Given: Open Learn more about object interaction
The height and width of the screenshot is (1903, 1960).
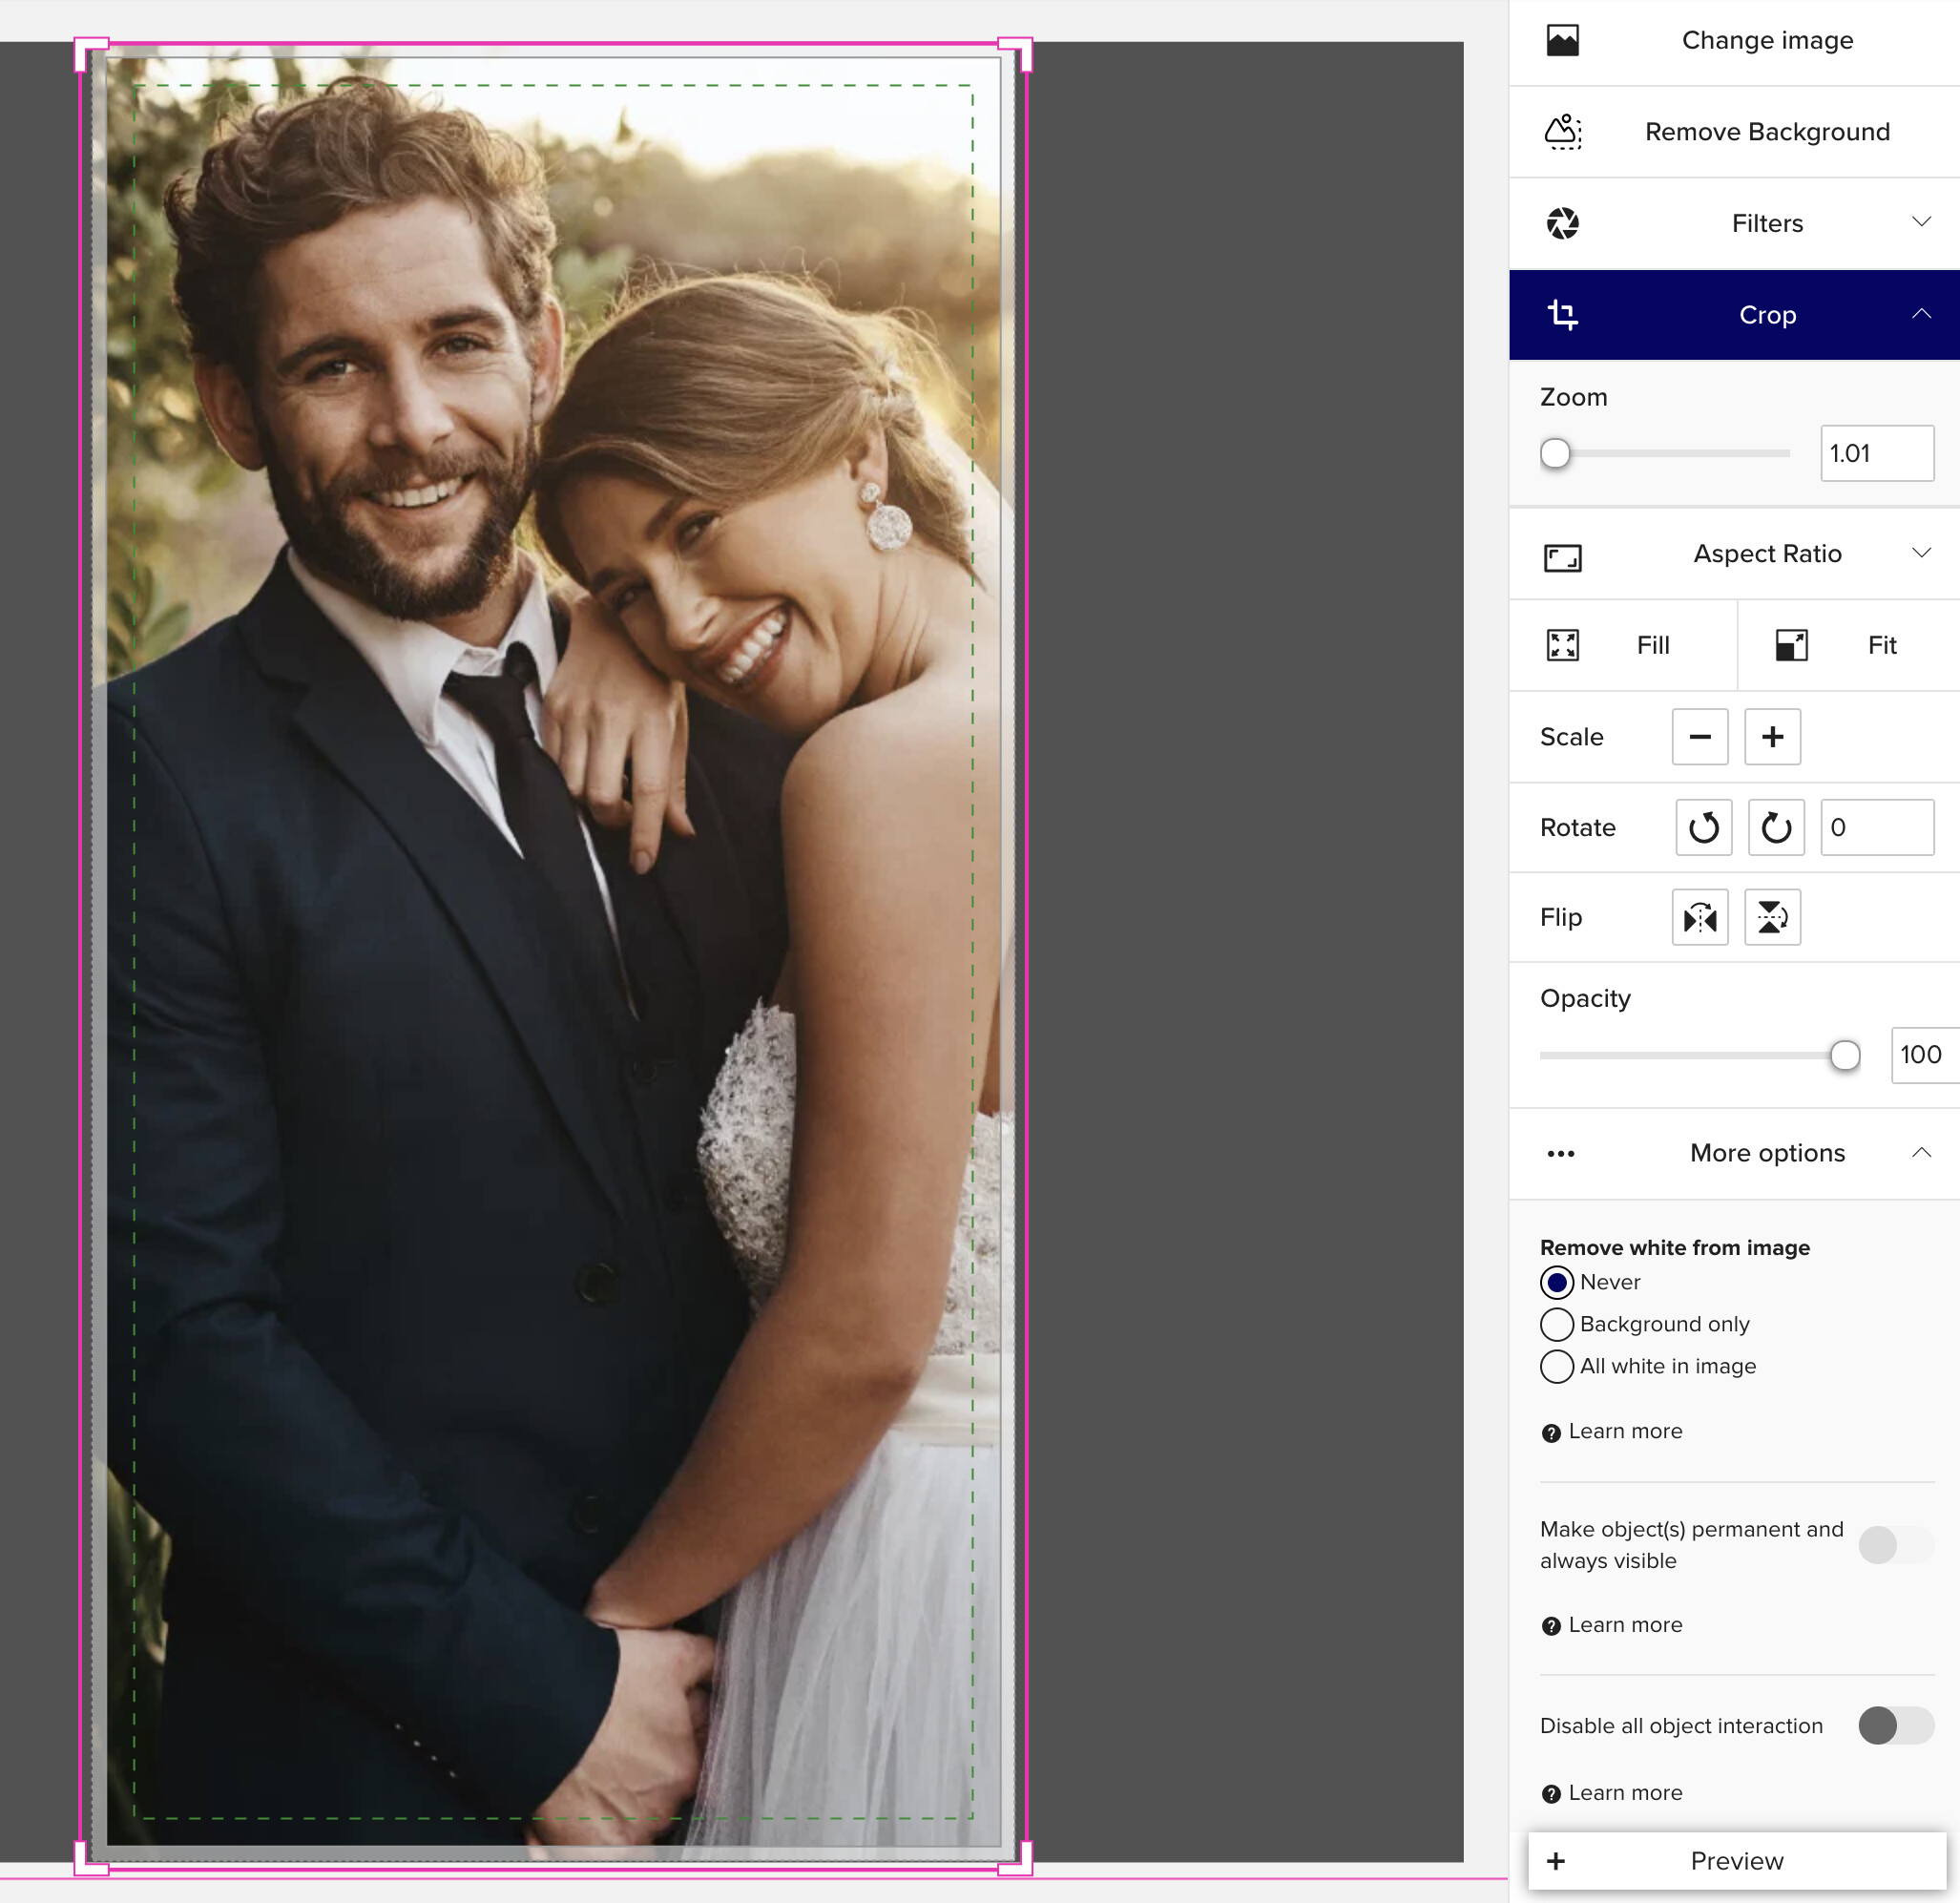Looking at the screenshot, I should (1625, 1793).
